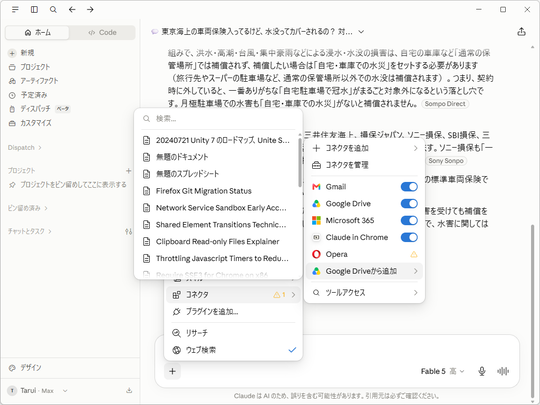
Task: Turn off the Google Drive connector
Action: 409,204
